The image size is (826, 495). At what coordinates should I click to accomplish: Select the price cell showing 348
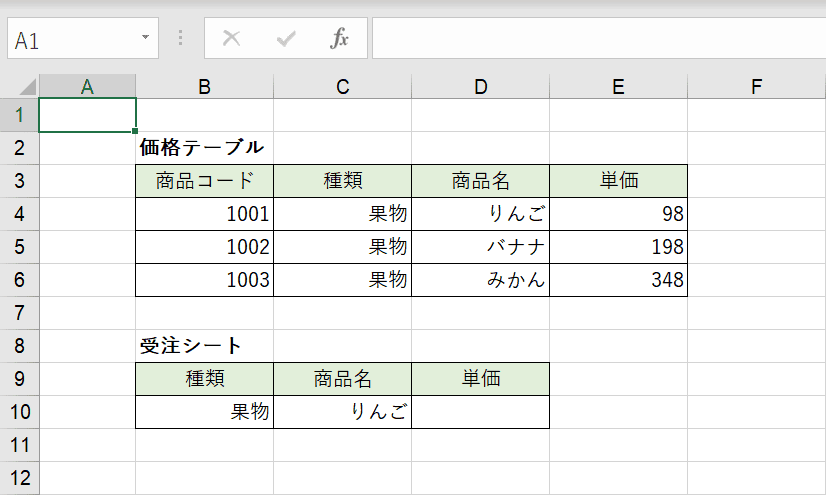tap(618, 280)
